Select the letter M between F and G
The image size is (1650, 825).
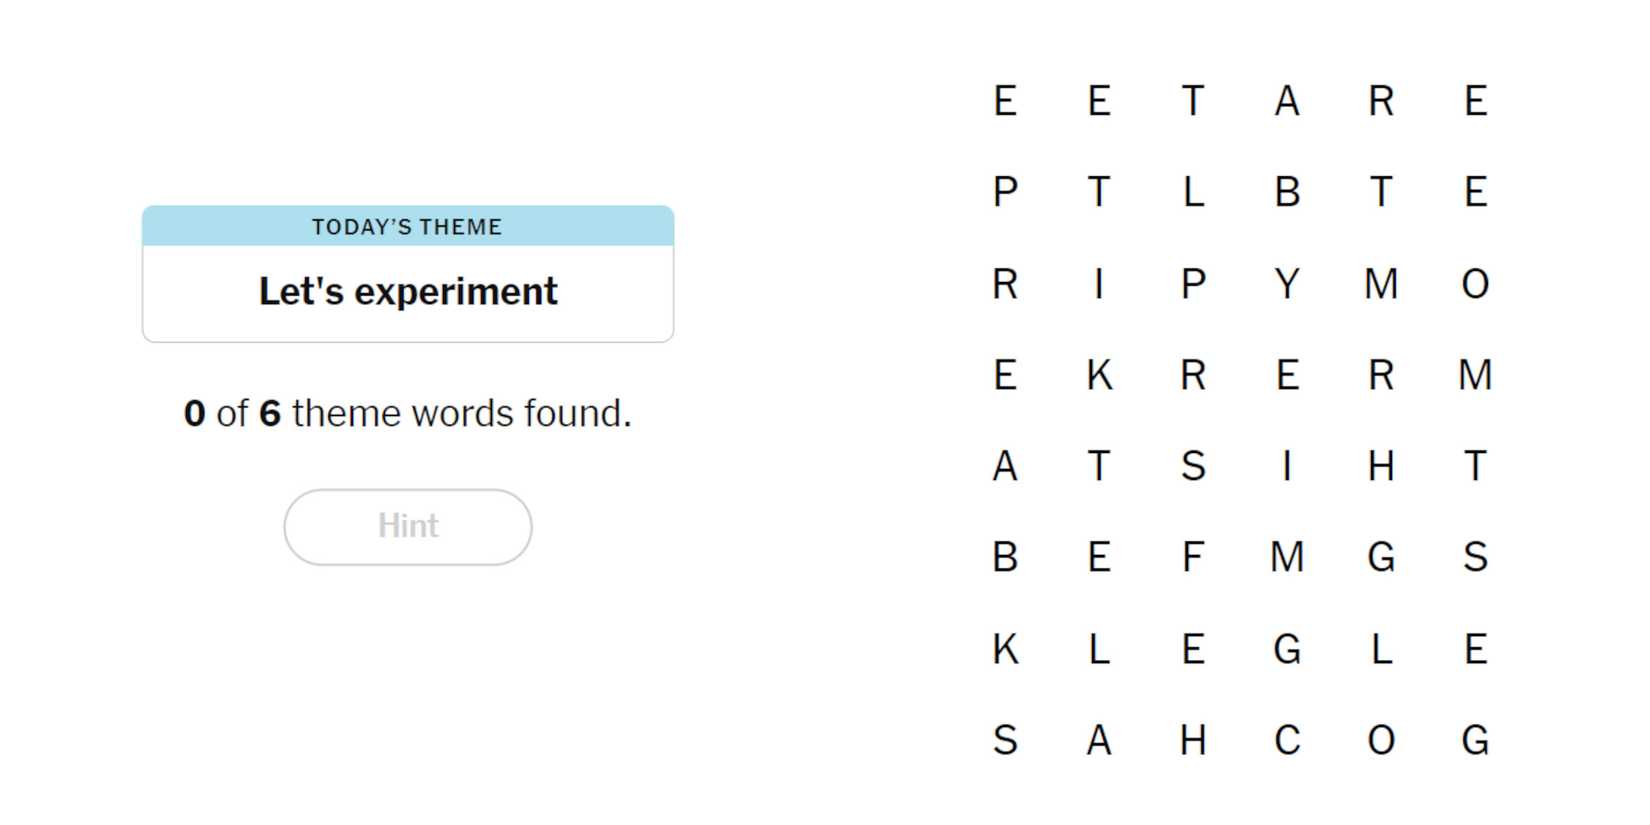tap(1286, 557)
